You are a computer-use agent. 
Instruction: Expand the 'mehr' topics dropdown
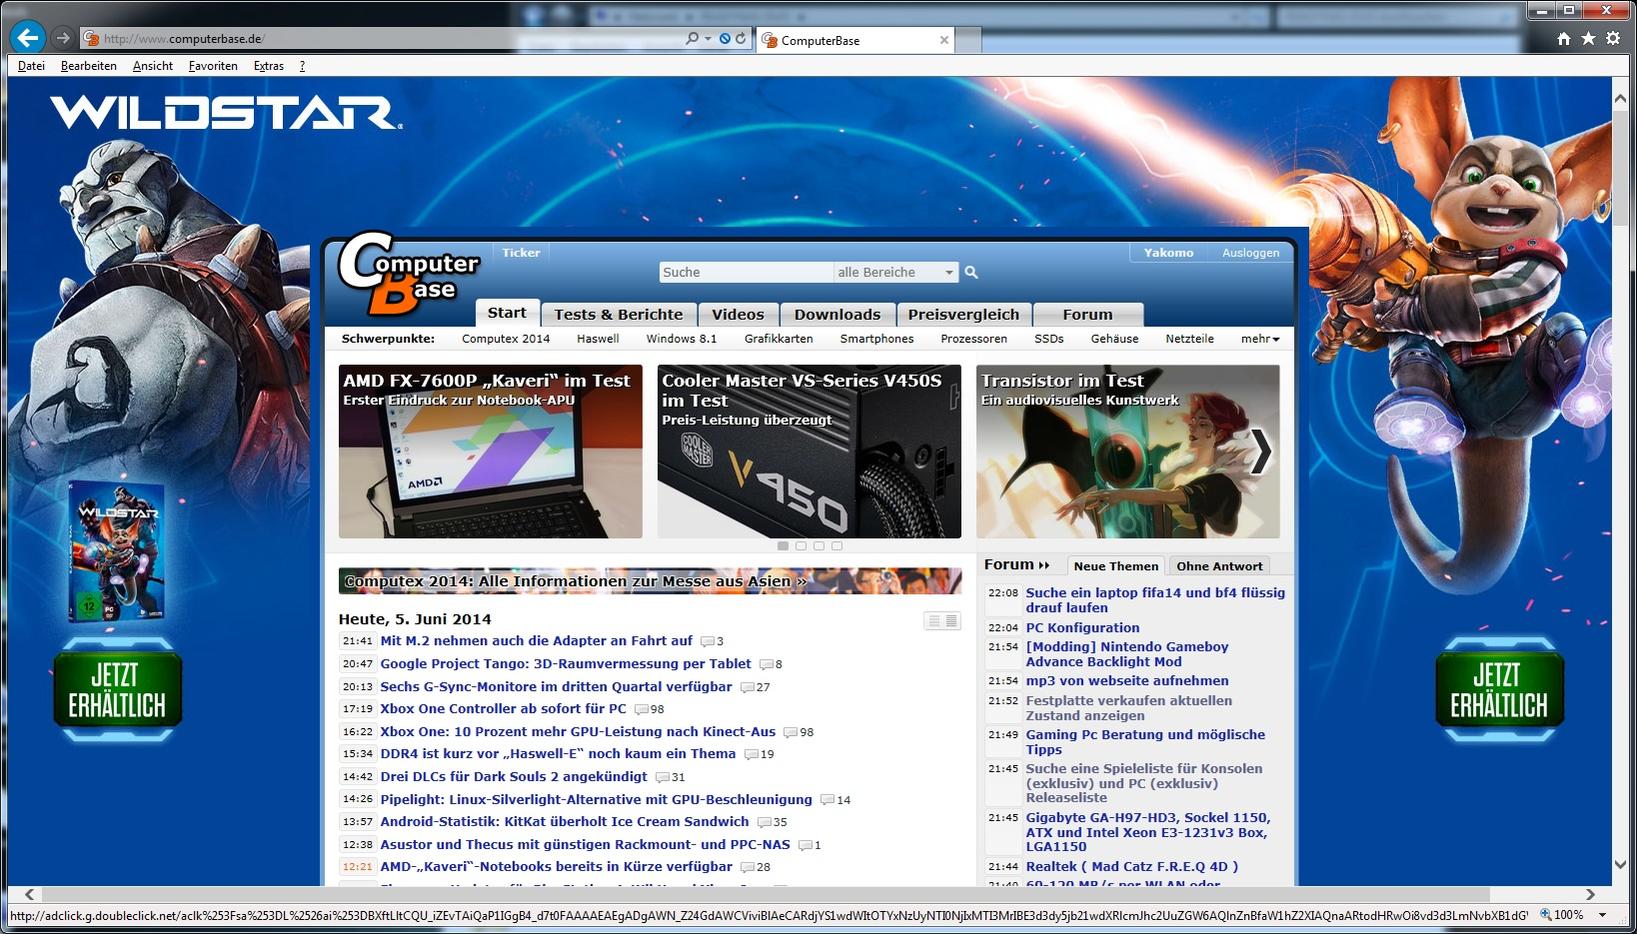tap(1260, 339)
